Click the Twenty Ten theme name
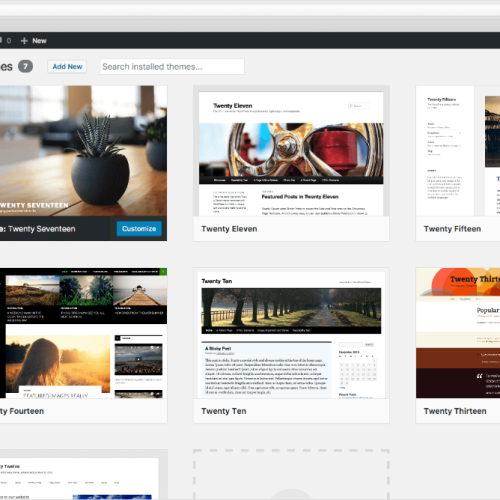Viewport: 500px width, 500px height. pyautogui.click(x=224, y=411)
